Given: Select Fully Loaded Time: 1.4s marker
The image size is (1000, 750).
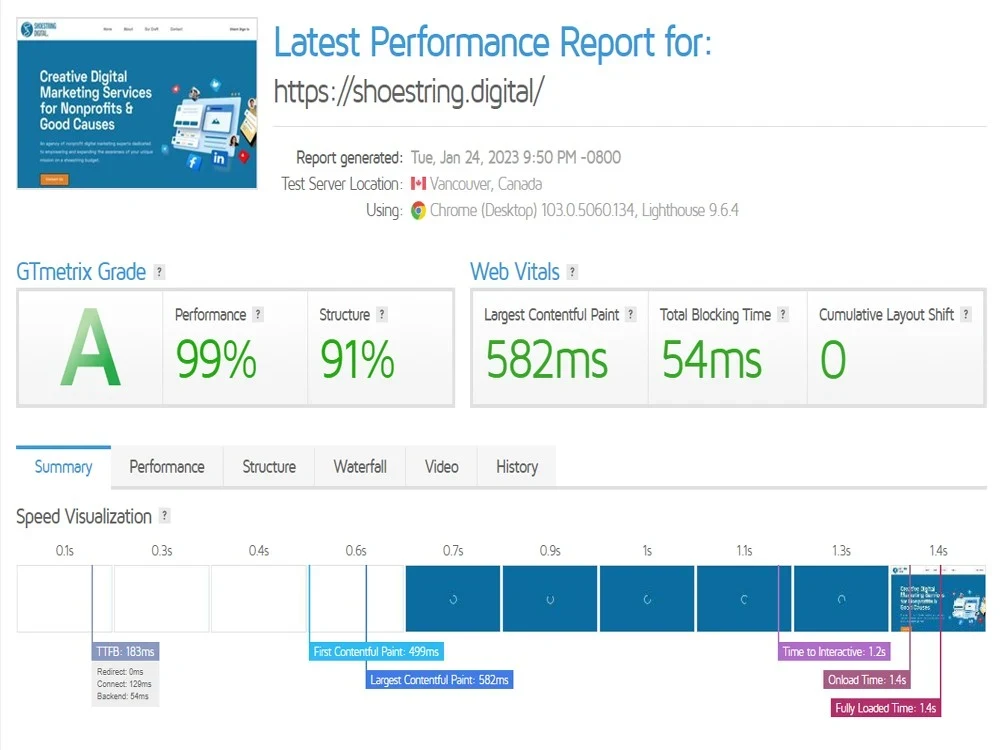Looking at the screenshot, I should [x=886, y=708].
